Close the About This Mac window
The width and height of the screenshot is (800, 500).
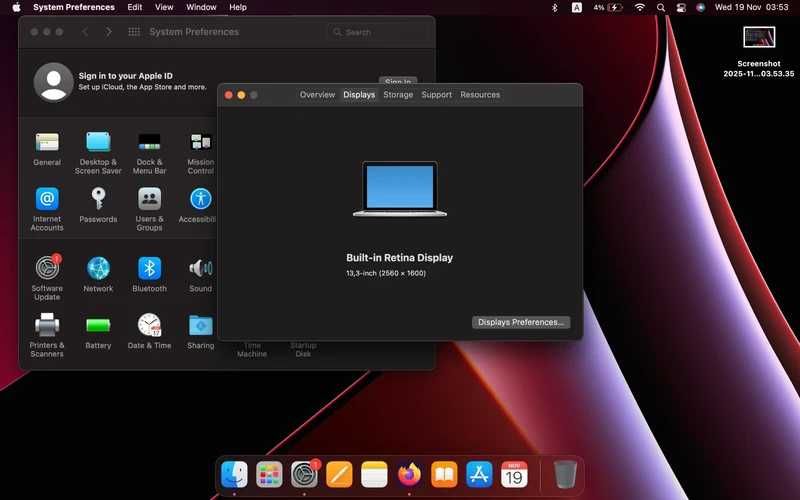coord(229,95)
